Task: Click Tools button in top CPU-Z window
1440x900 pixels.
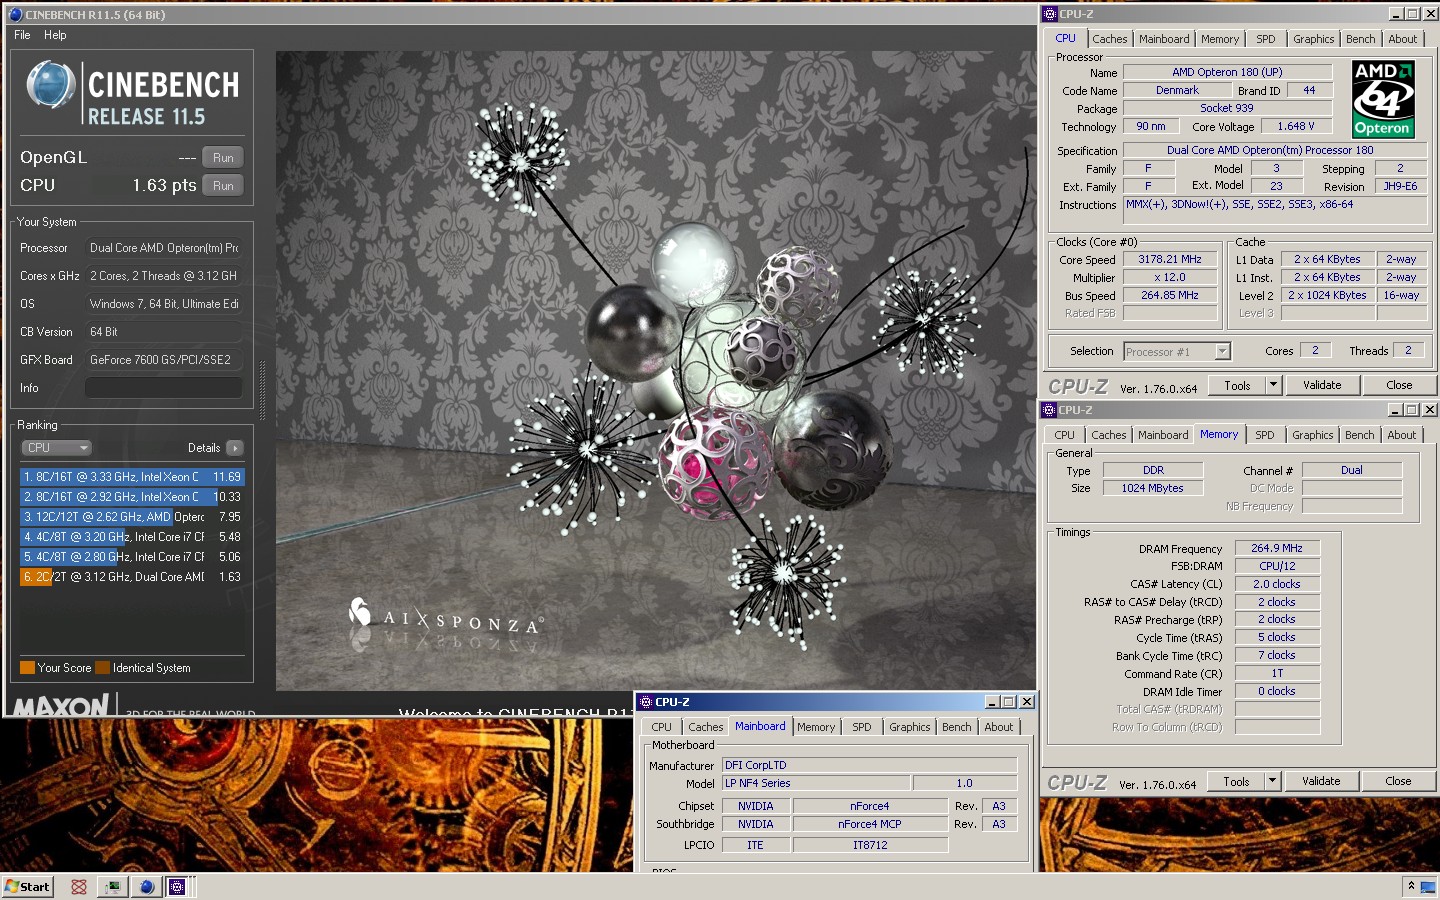Action: click(1237, 385)
